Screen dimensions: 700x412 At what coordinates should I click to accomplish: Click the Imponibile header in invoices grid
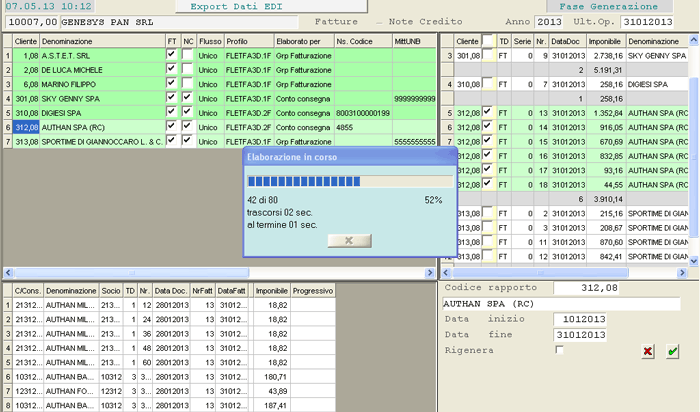click(x=606, y=41)
